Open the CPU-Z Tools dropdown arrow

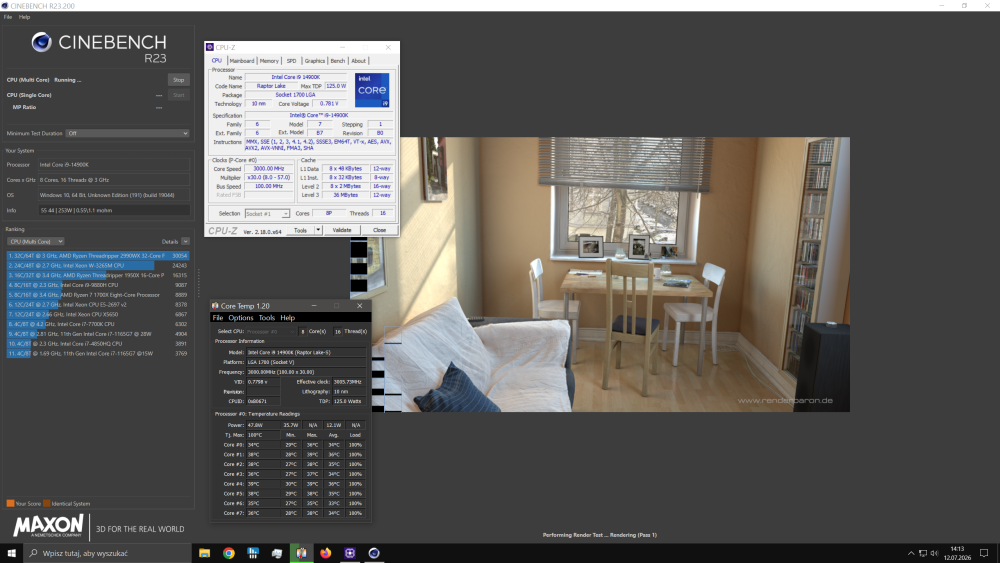click(x=318, y=230)
